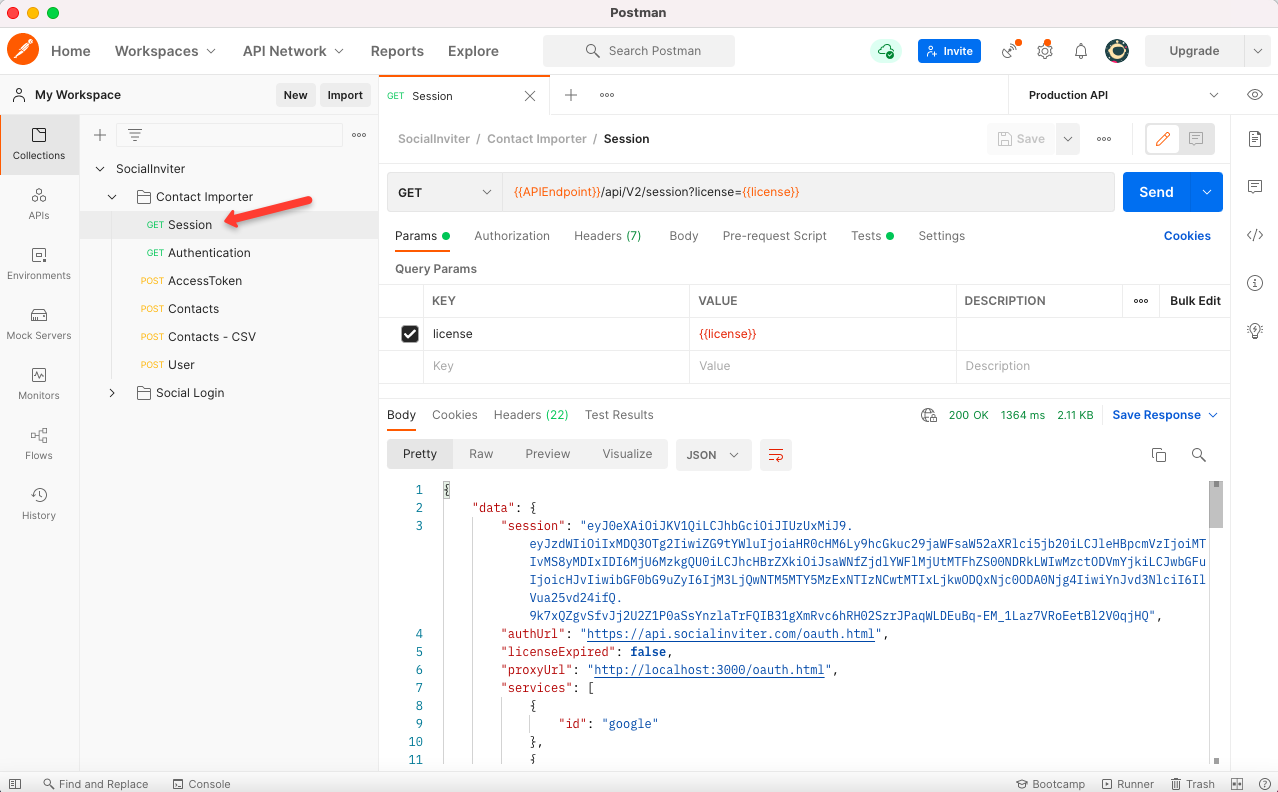Open the documentation icon in right sidebar
The height and width of the screenshot is (792, 1278).
[x=1255, y=139]
